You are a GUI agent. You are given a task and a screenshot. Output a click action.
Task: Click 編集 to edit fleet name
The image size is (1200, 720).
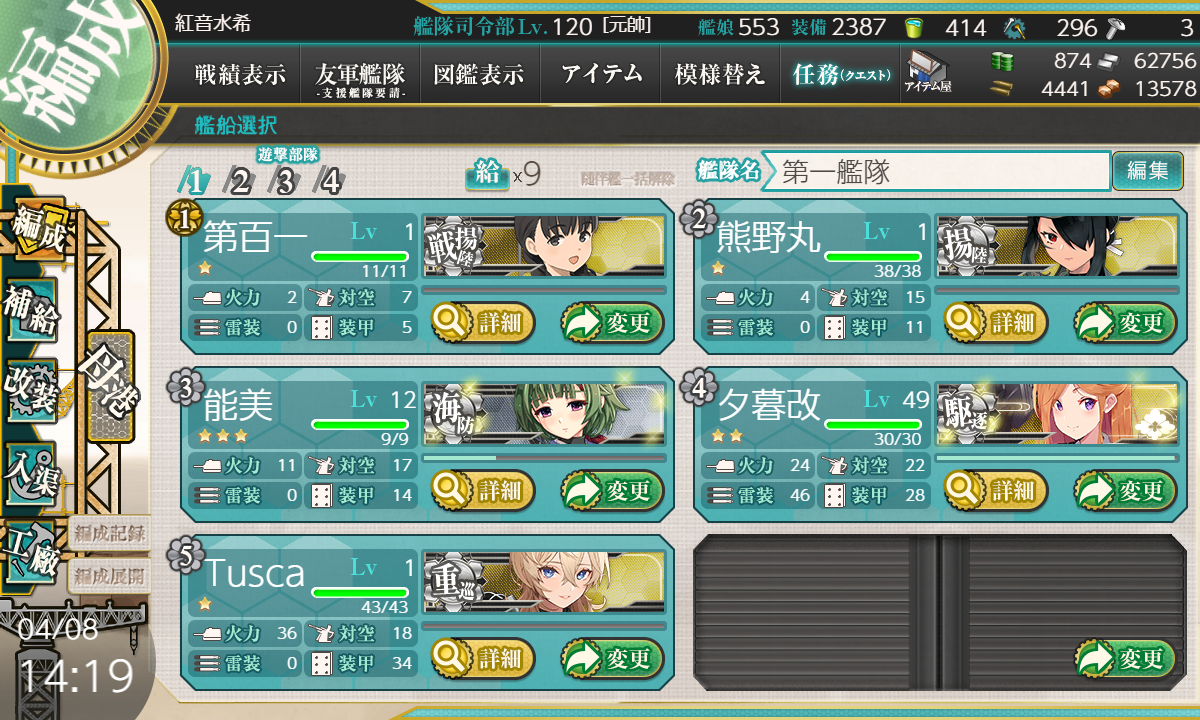coord(1147,171)
